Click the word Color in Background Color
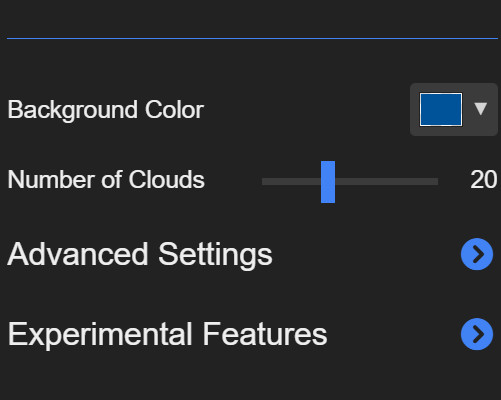Viewport: 501px width, 400px height. 174,110
